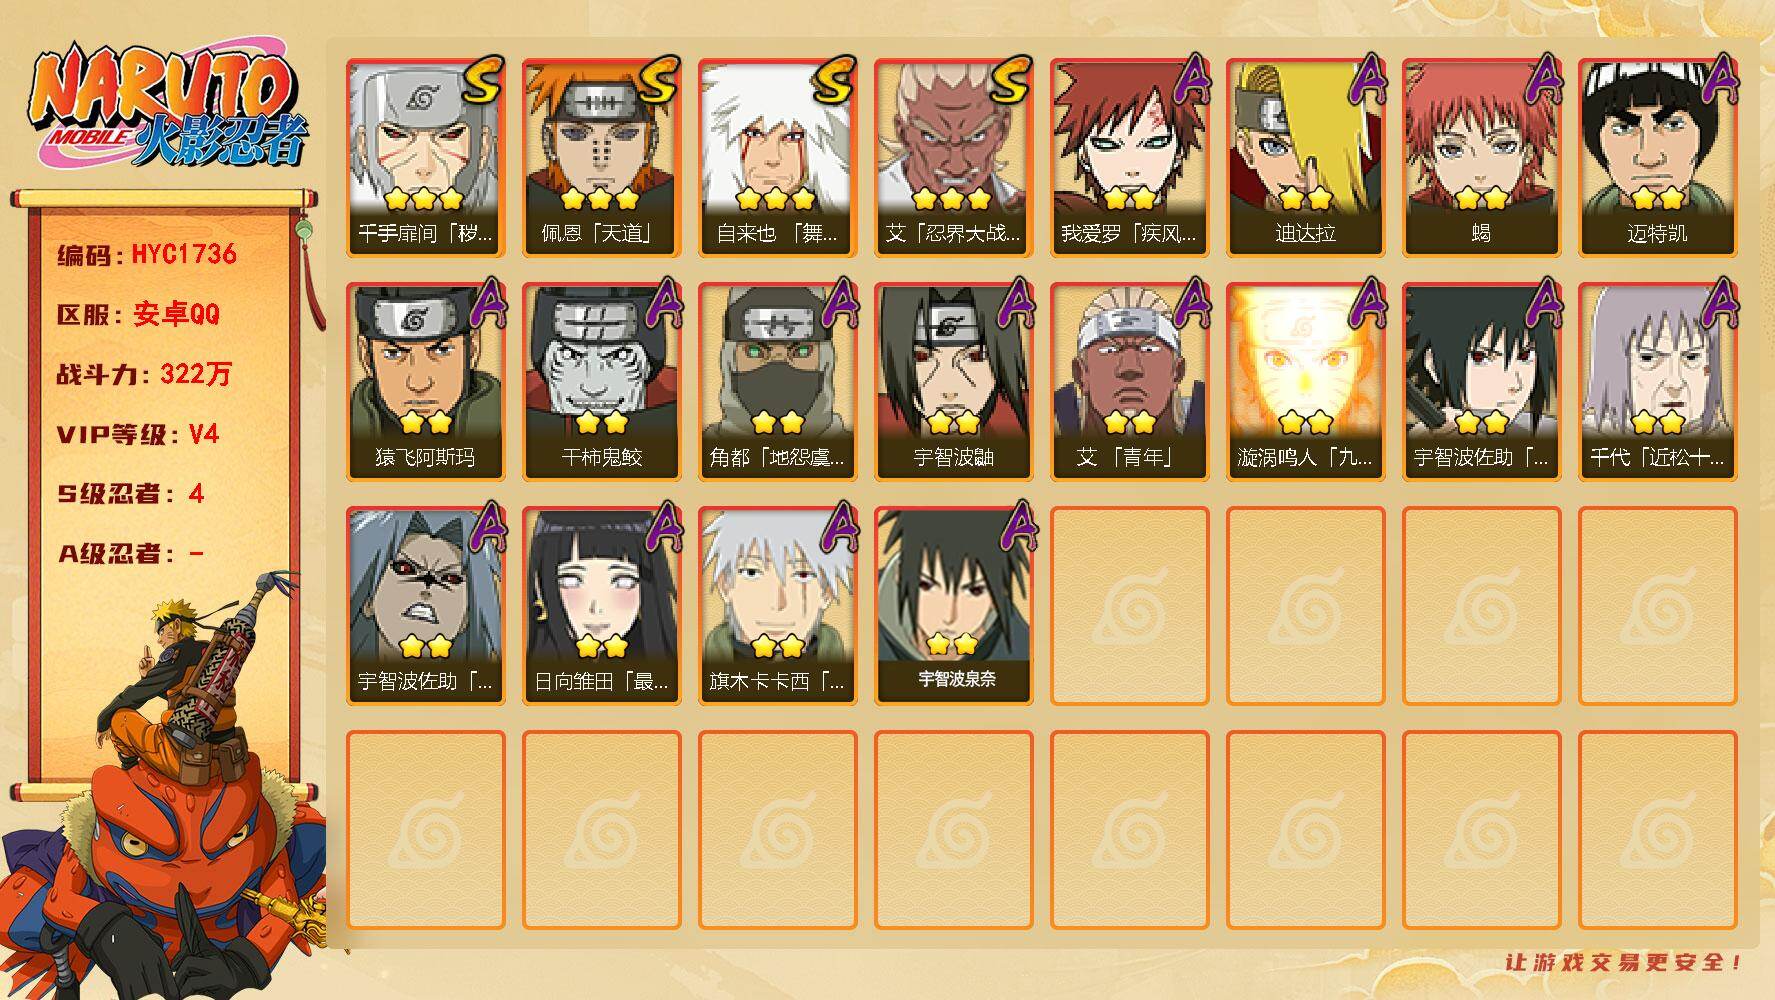Screen dimensions: 1775x1000
Task: Click the star rating on 自来也 card
Action: pyautogui.click(x=775, y=198)
